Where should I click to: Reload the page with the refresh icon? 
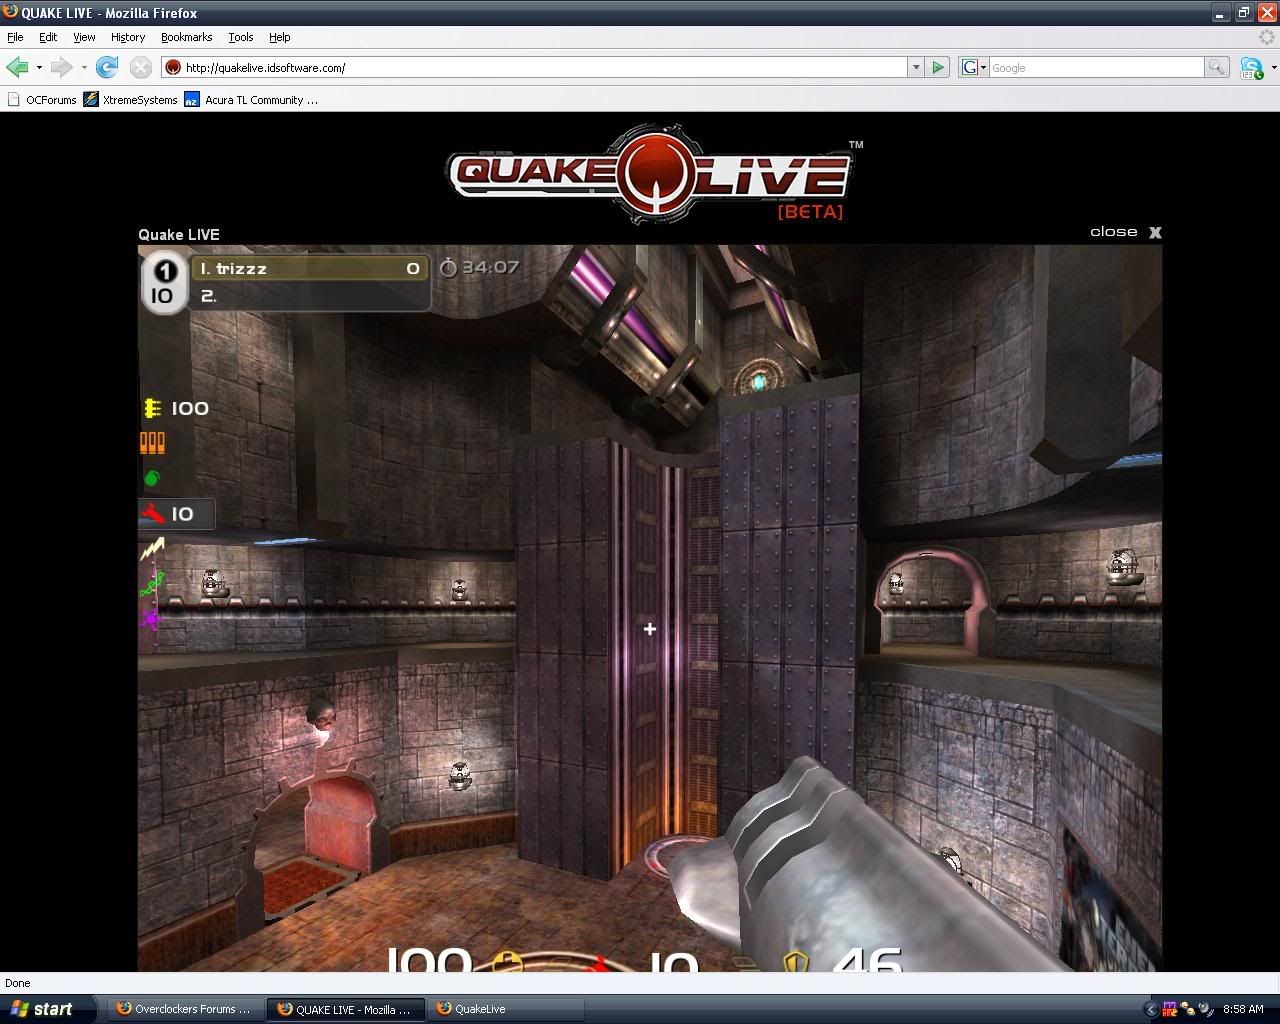pos(107,67)
